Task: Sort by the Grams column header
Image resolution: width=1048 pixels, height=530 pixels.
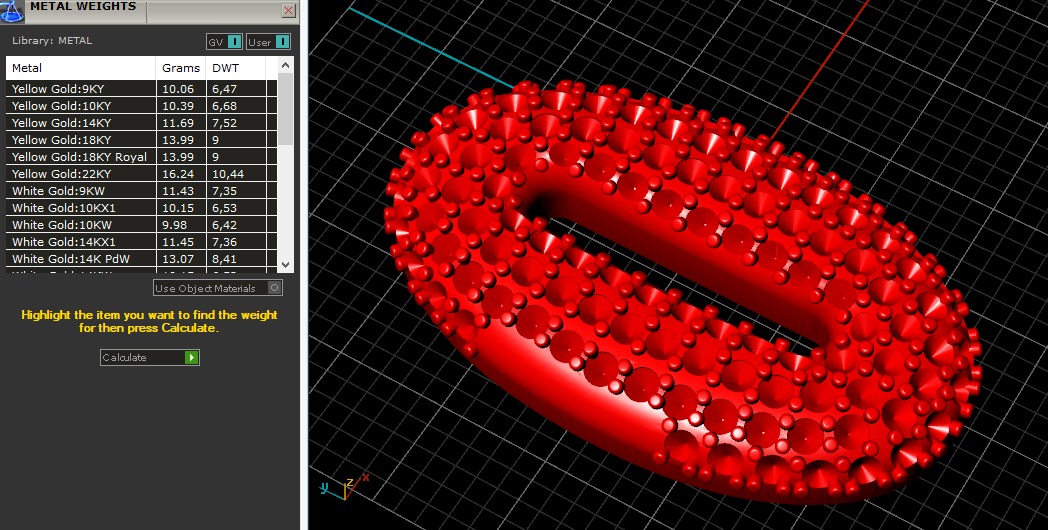Action: (x=181, y=68)
